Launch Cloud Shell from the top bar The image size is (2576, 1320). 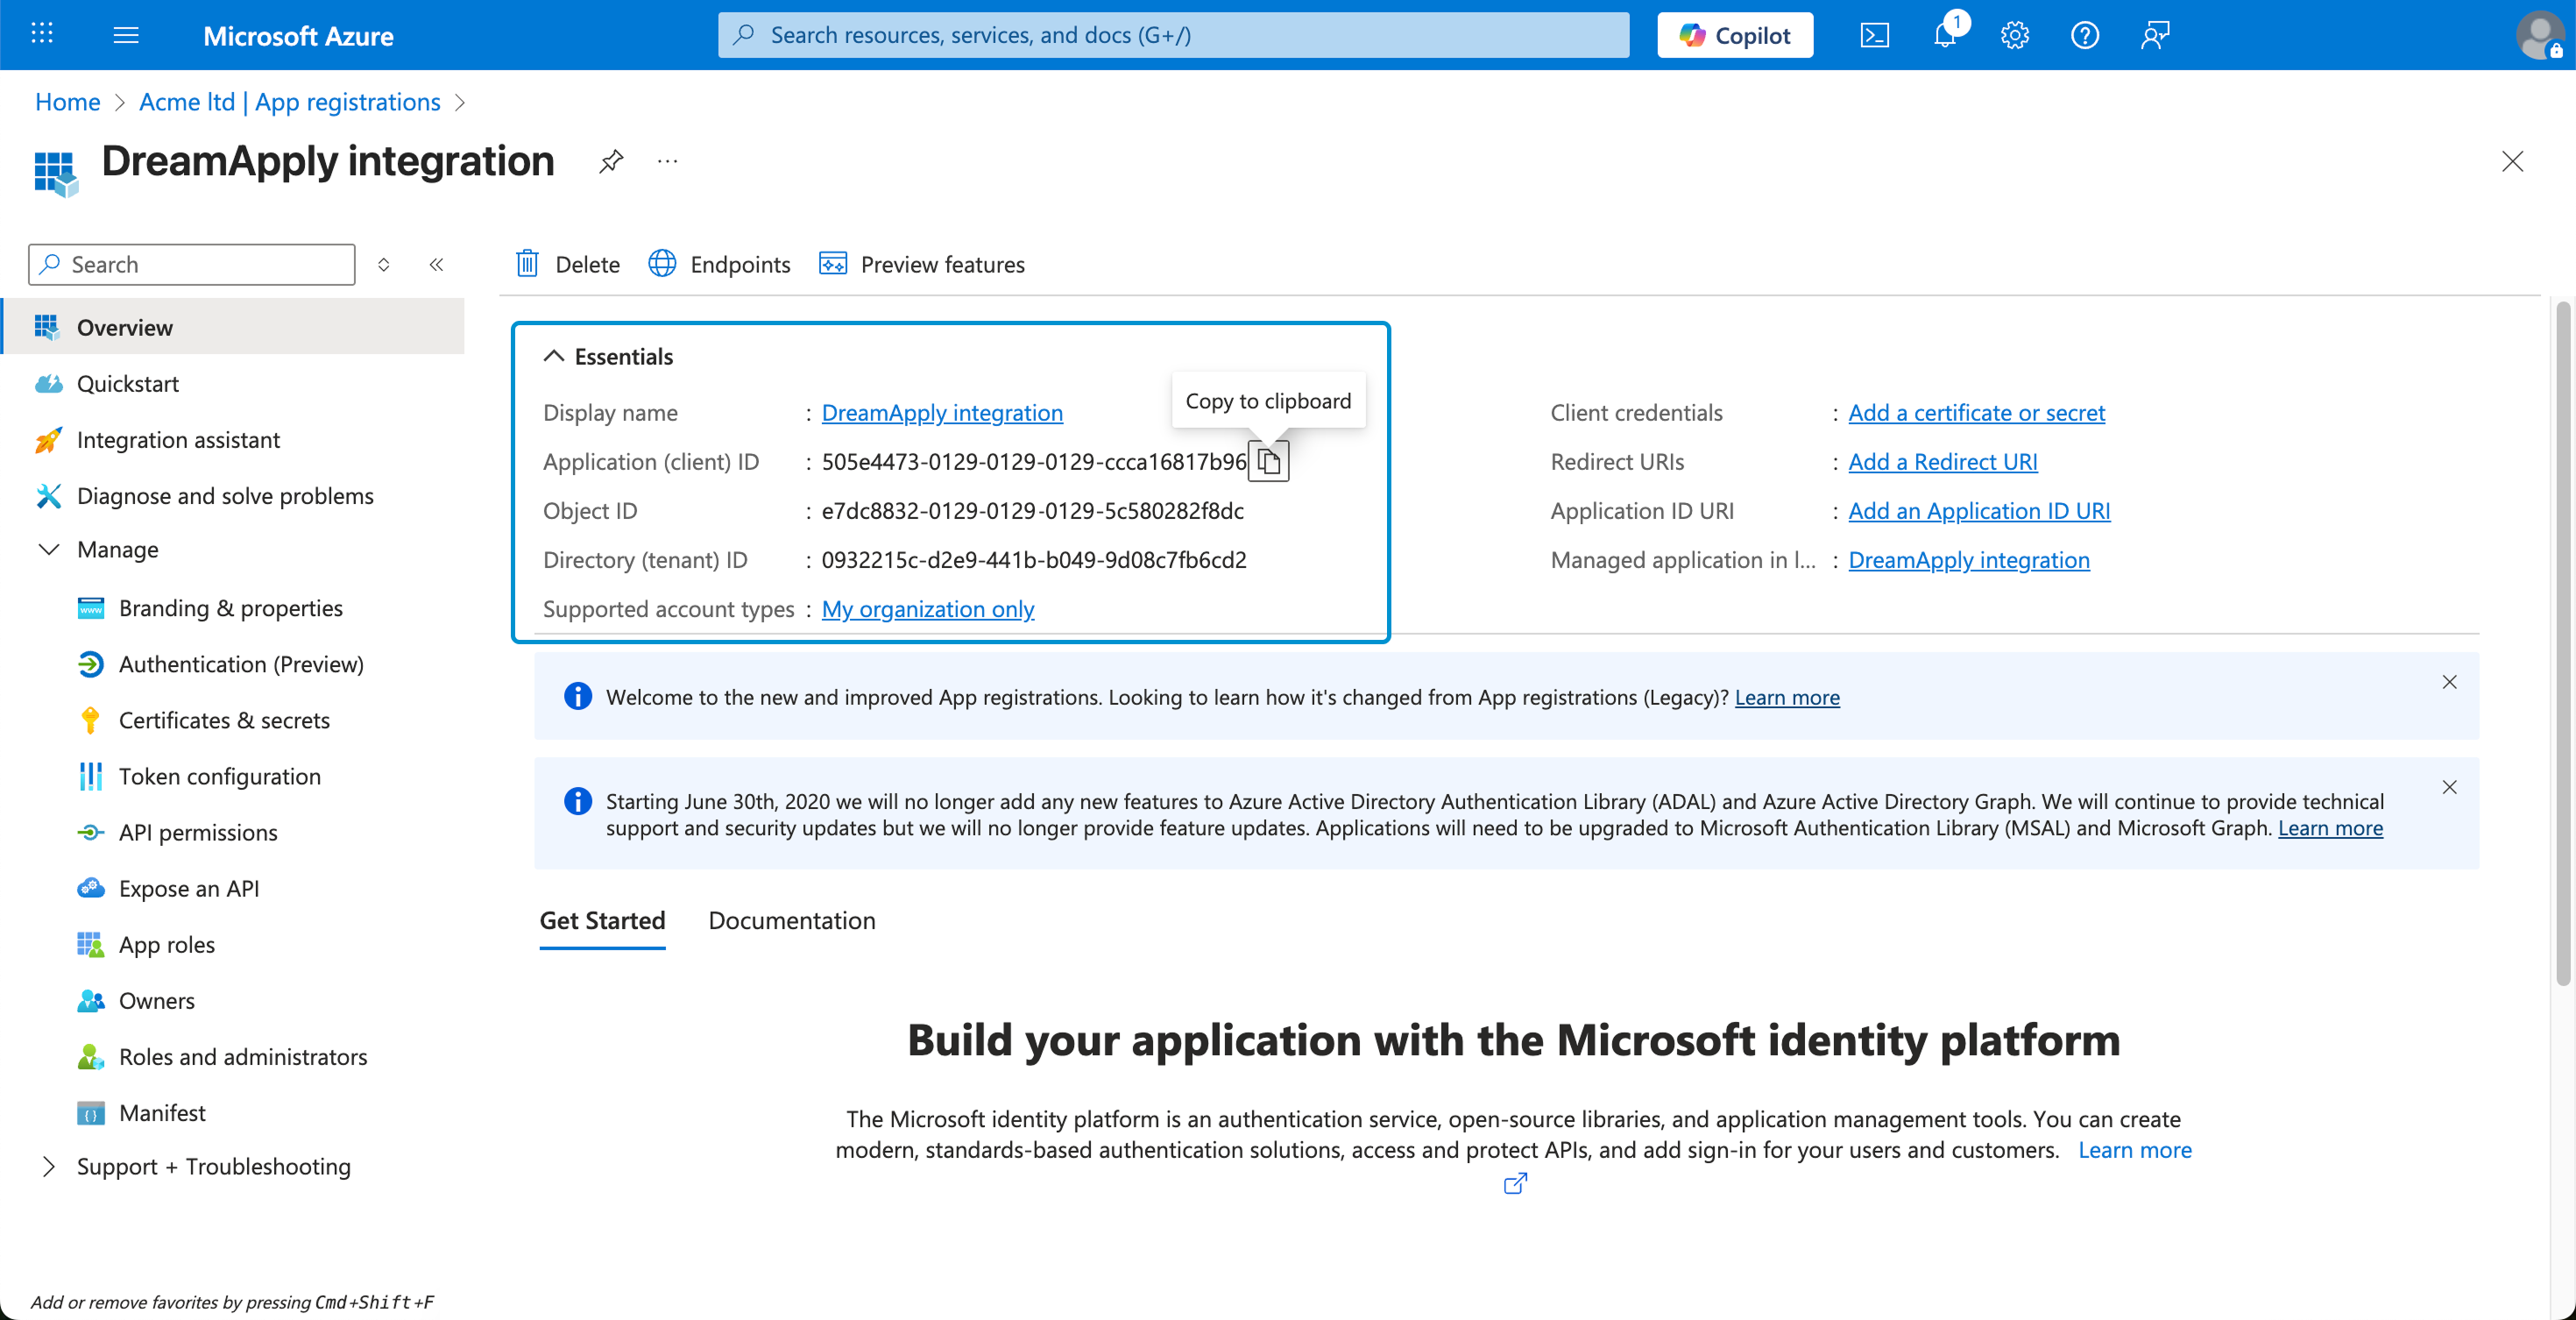click(x=1874, y=35)
